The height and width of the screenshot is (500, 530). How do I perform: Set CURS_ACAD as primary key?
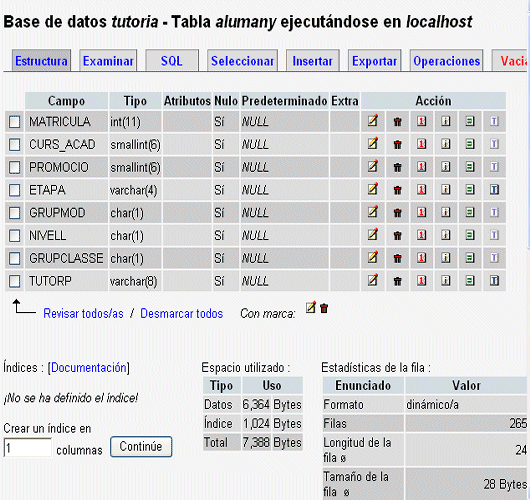coord(421,144)
